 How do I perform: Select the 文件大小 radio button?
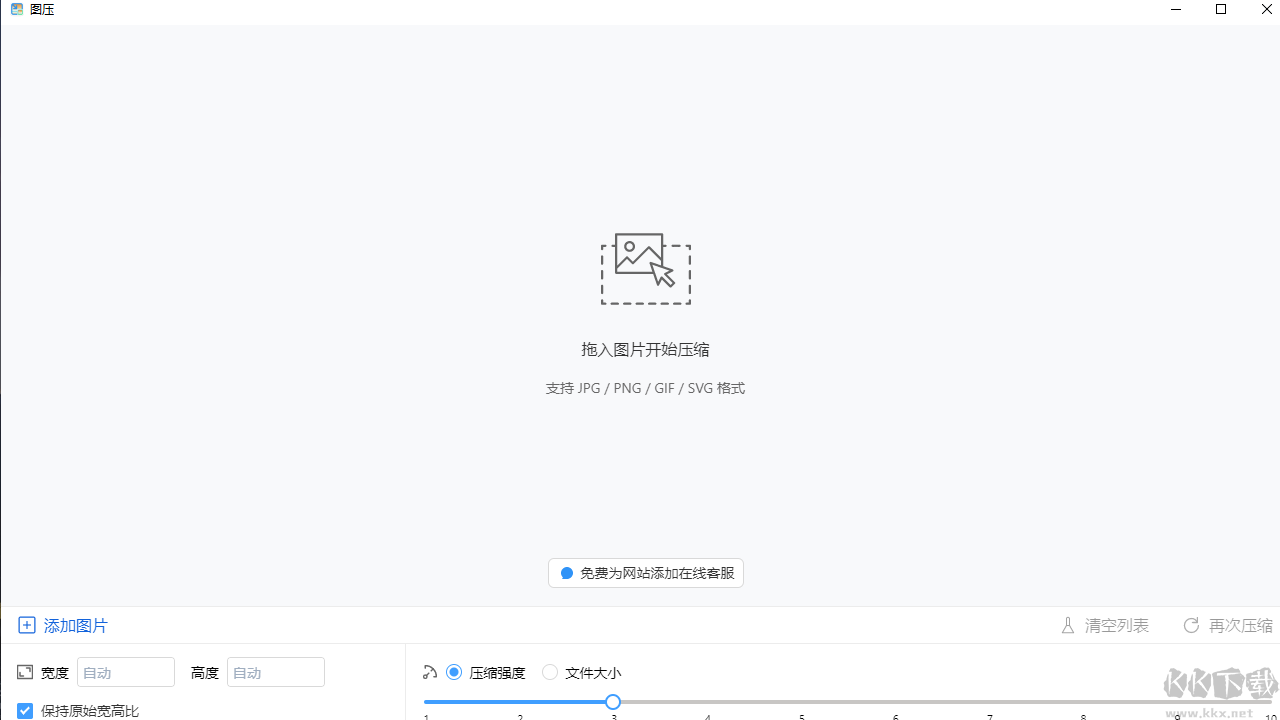click(550, 672)
